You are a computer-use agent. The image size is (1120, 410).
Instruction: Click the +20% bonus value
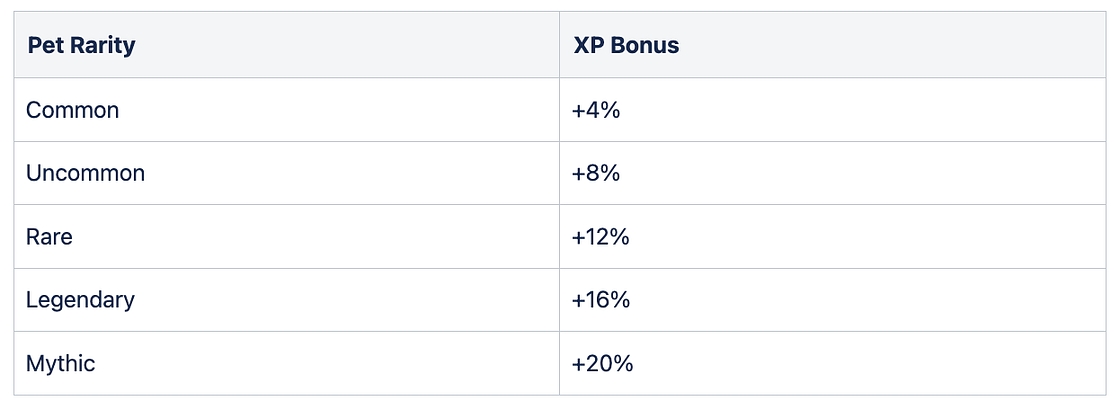click(602, 363)
